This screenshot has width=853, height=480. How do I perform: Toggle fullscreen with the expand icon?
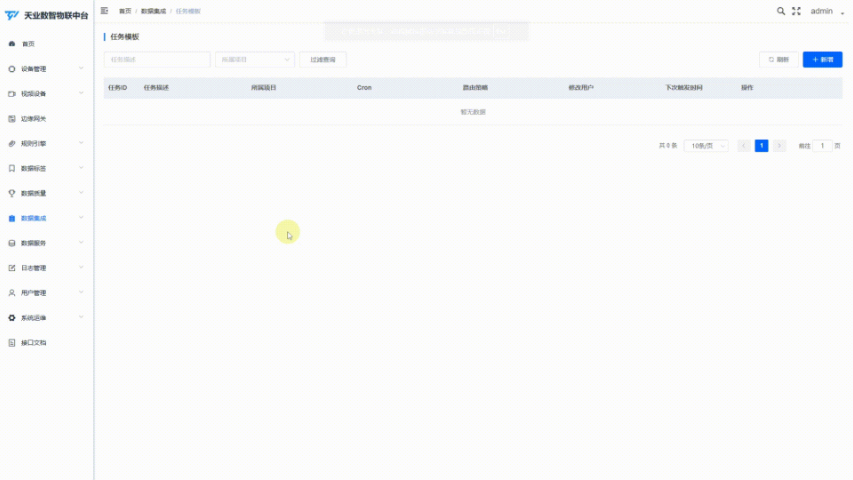[x=796, y=11]
